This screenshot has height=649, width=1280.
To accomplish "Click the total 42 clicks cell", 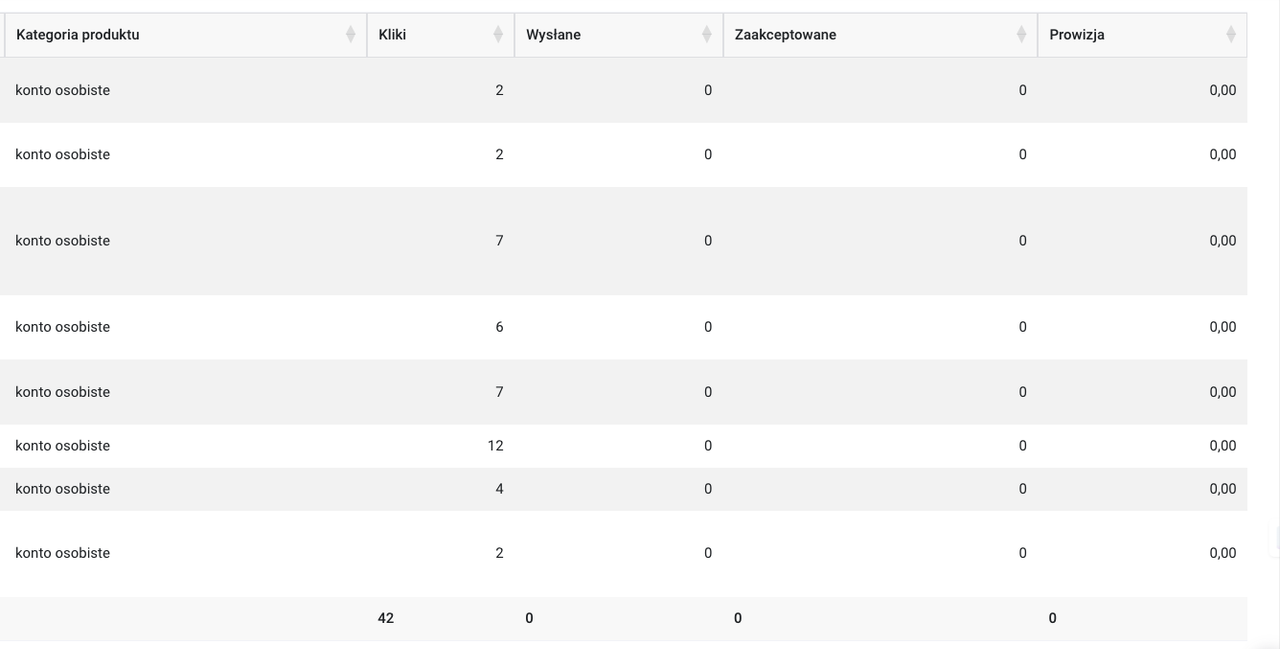I will click(386, 618).
